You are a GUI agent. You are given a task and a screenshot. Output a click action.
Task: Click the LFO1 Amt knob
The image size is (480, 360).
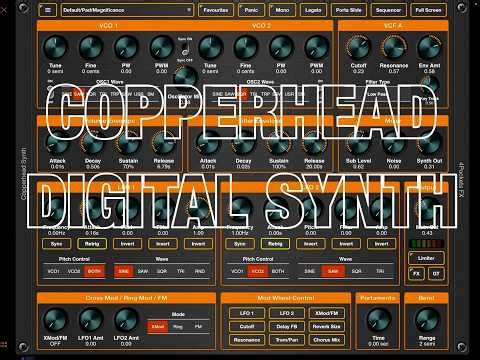point(91,320)
